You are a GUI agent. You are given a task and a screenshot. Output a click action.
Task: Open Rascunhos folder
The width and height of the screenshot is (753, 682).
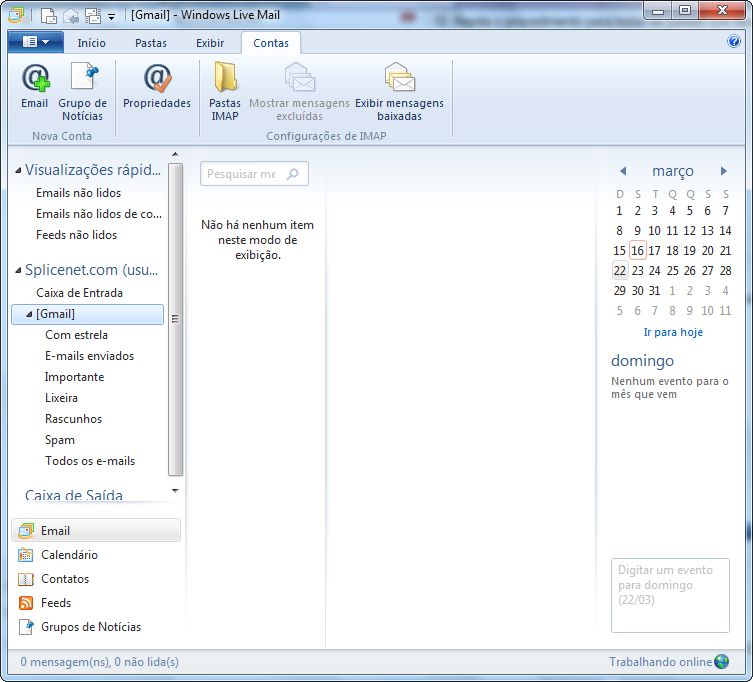[x=73, y=419]
